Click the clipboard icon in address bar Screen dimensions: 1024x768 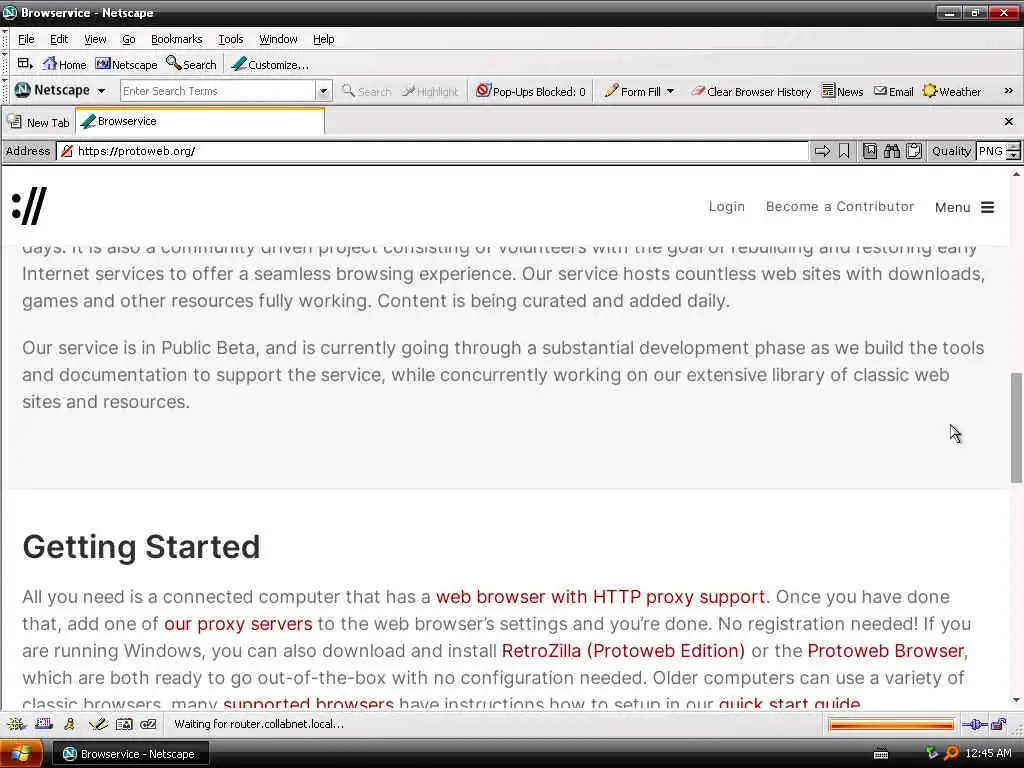pyautogui.click(x=914, y=151)
